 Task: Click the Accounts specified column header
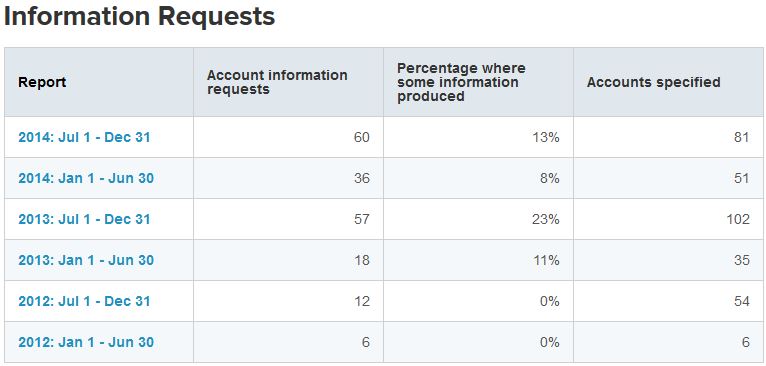tap(654, 82)
